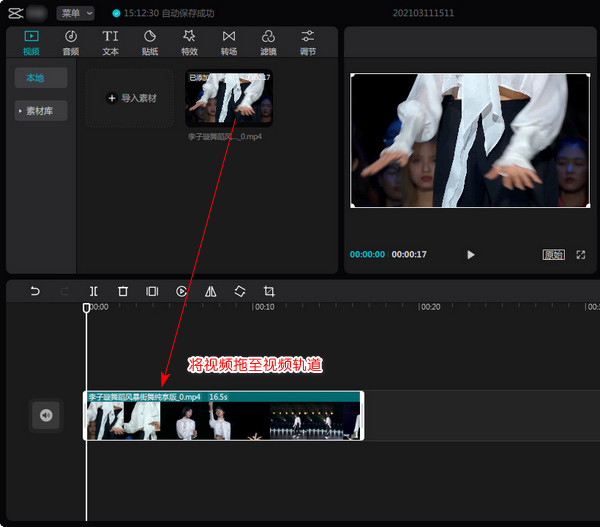This screenshot has width=600, height=527.
Task: Click the clip title bar showing 16.5s
Action: pos(223,397)
